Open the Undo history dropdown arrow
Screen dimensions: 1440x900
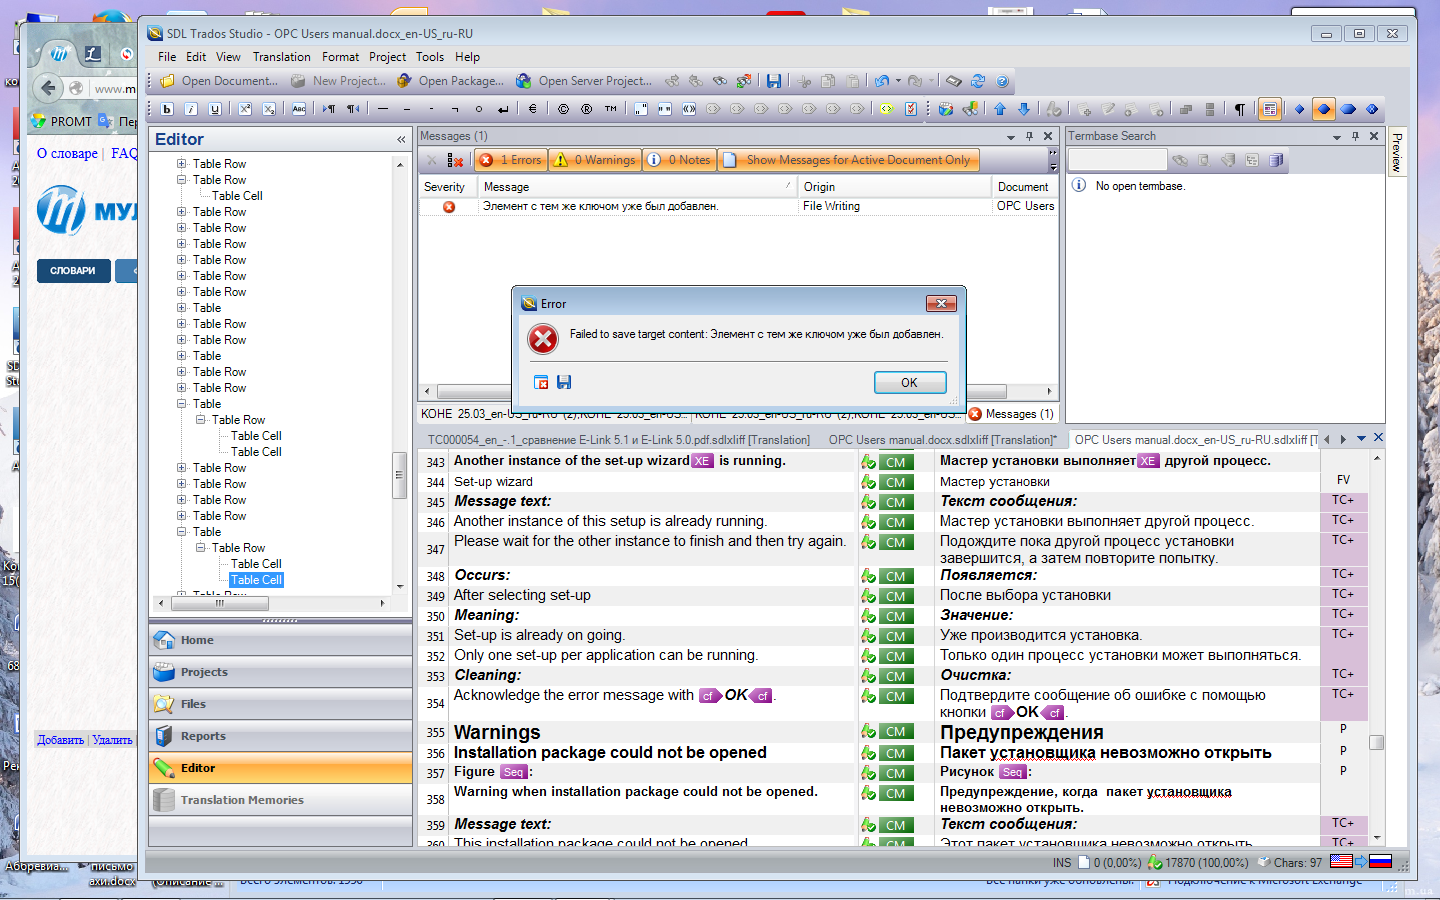coord(898,81)
